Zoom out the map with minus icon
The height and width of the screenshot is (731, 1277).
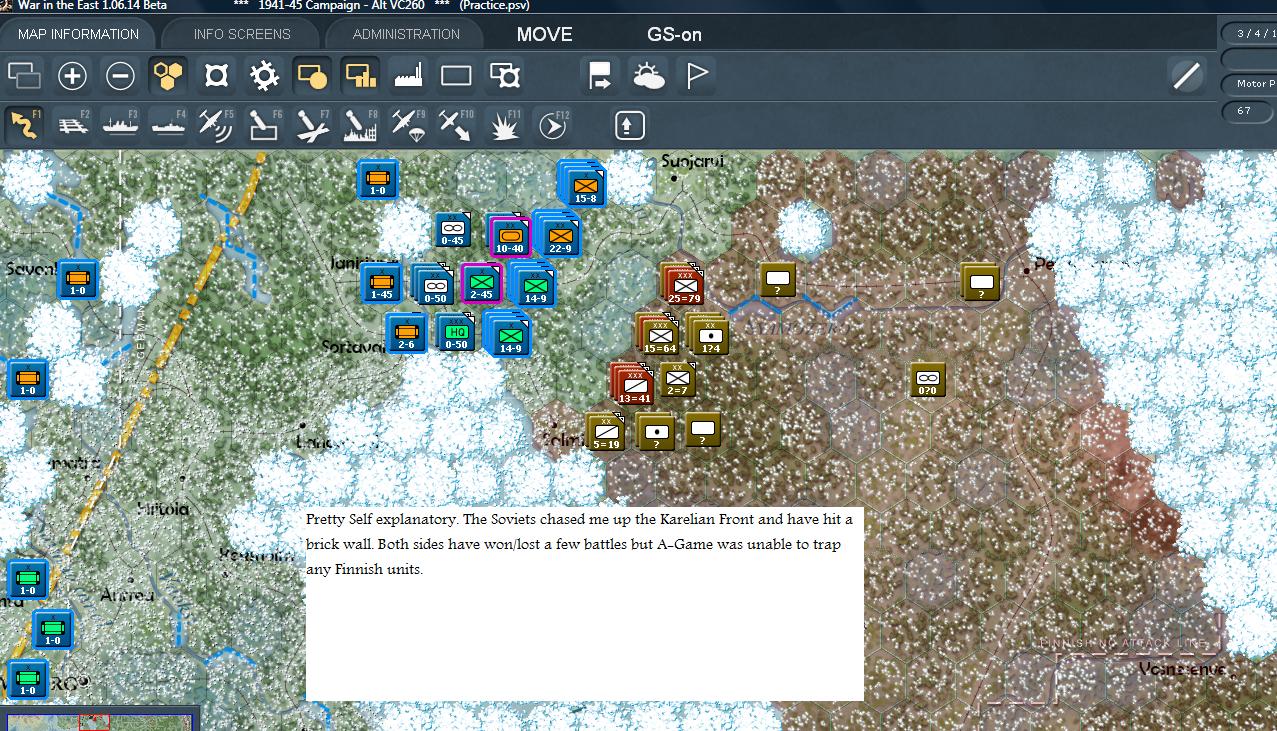click(120, 76)
